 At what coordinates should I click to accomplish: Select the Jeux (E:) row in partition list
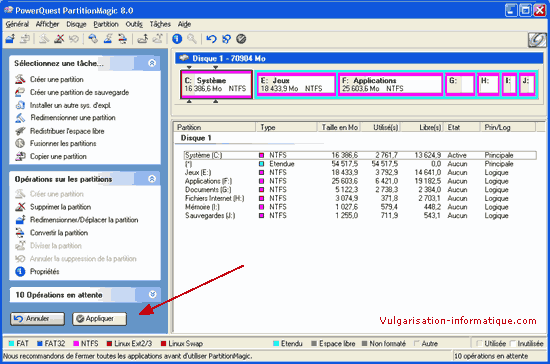coord(360,173)
